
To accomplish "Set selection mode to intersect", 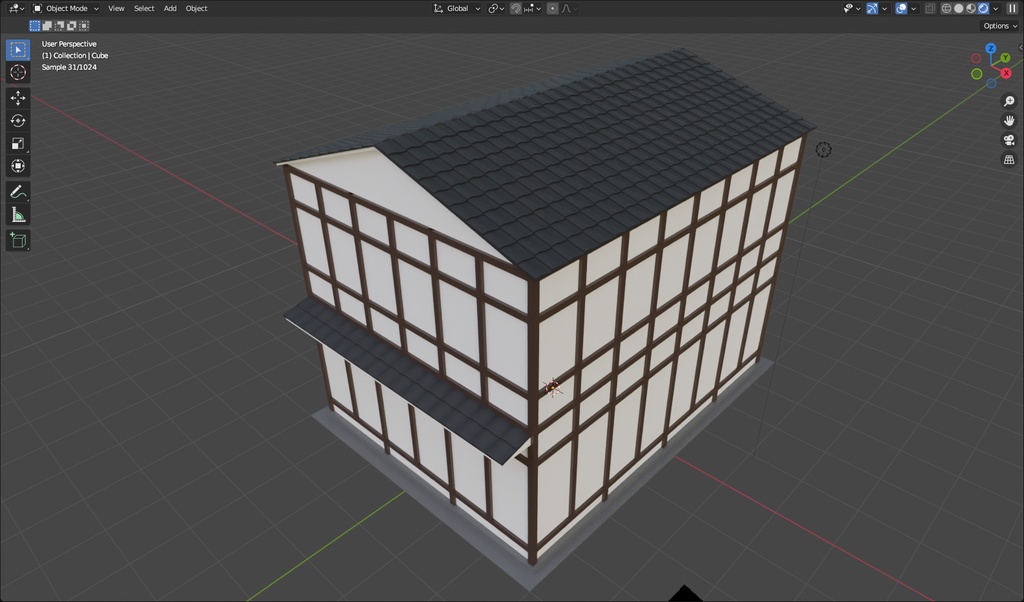I will (x=84, y=25).
